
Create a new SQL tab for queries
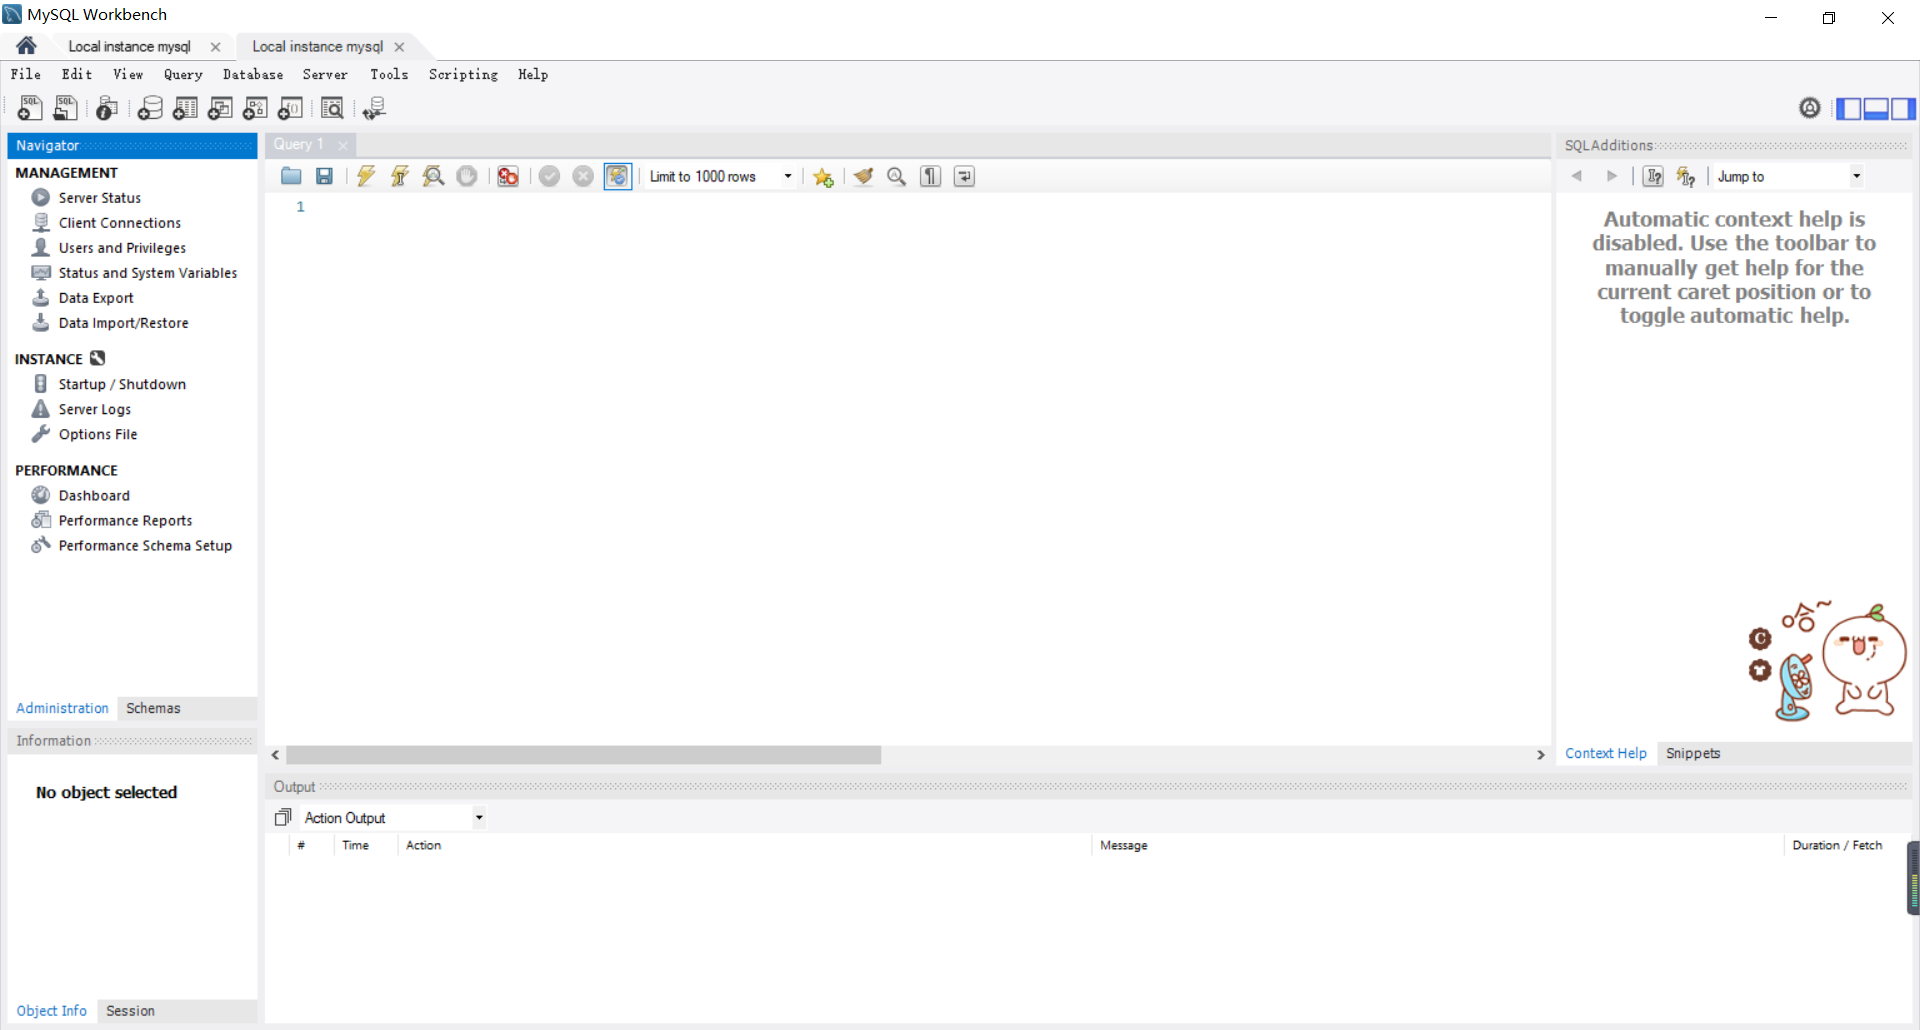pyautogui.click(x=30, y=108)
